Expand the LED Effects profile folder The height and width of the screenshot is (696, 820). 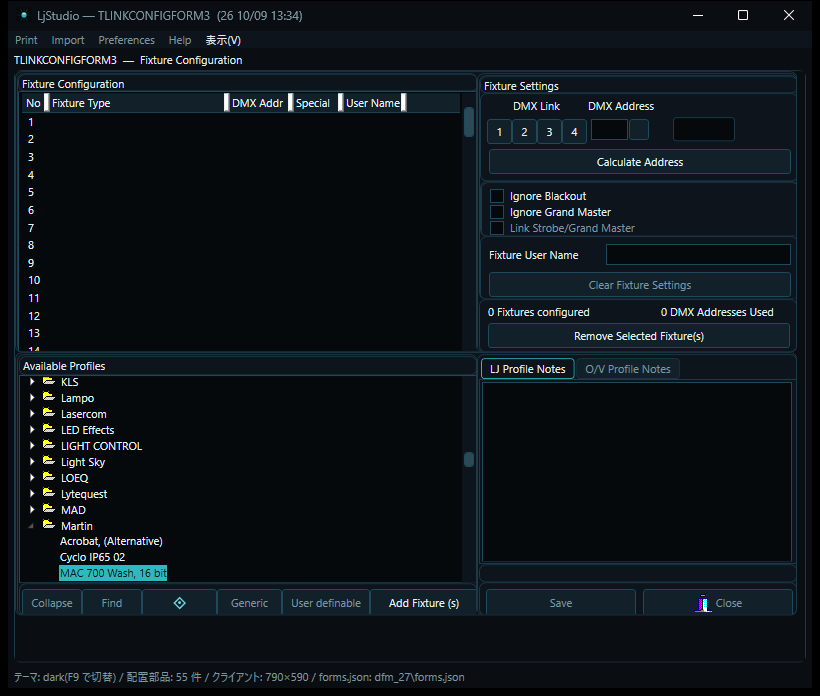32,430
